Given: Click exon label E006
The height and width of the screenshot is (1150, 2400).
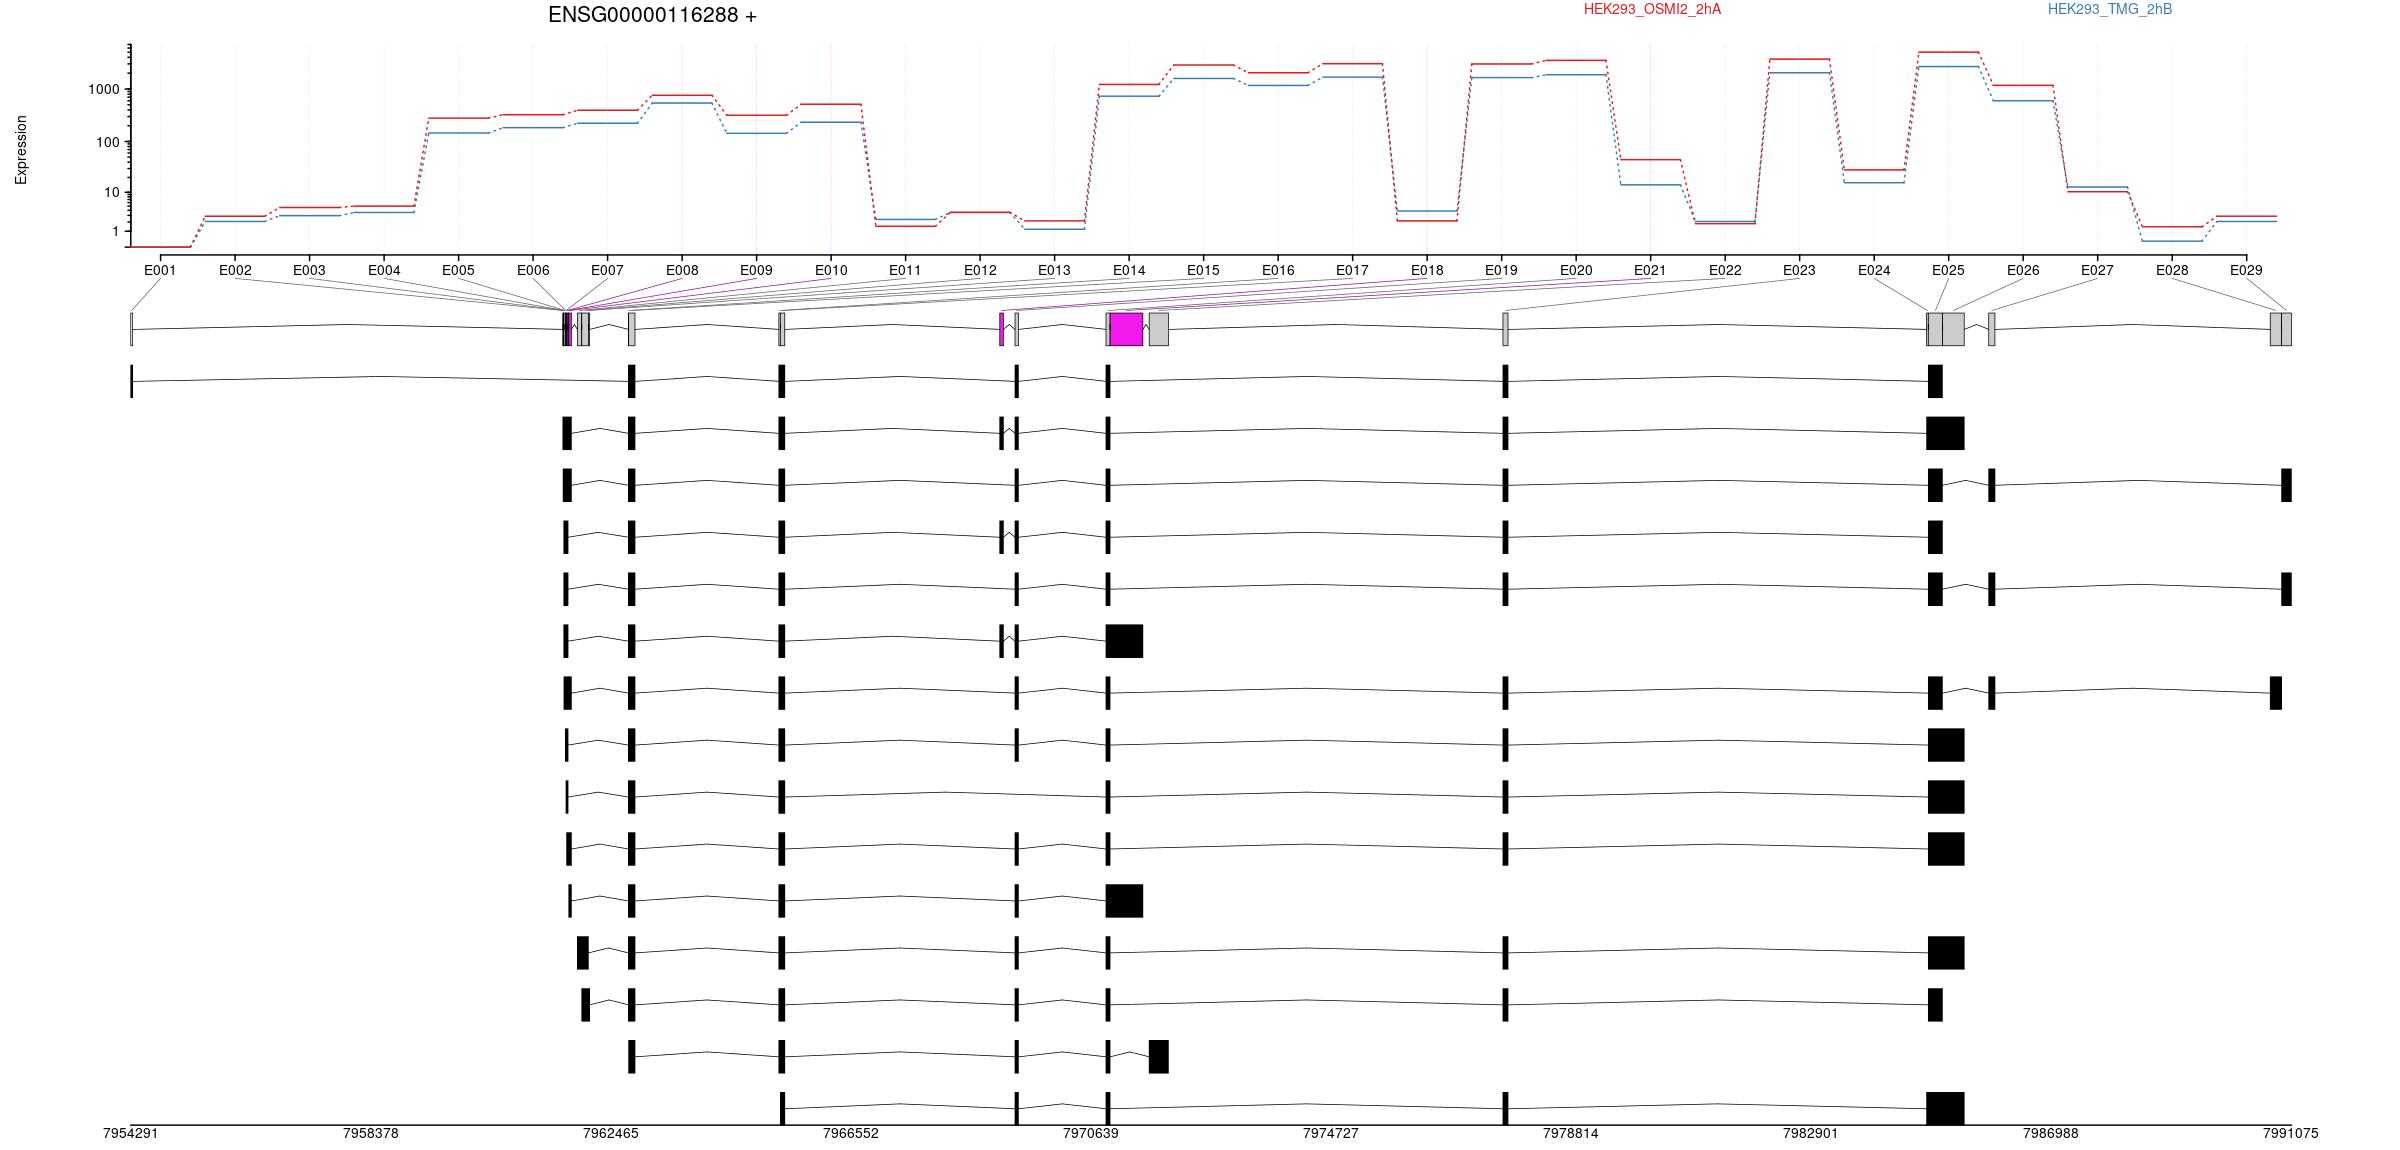Looking at the screenshot, I should point(533,270).
